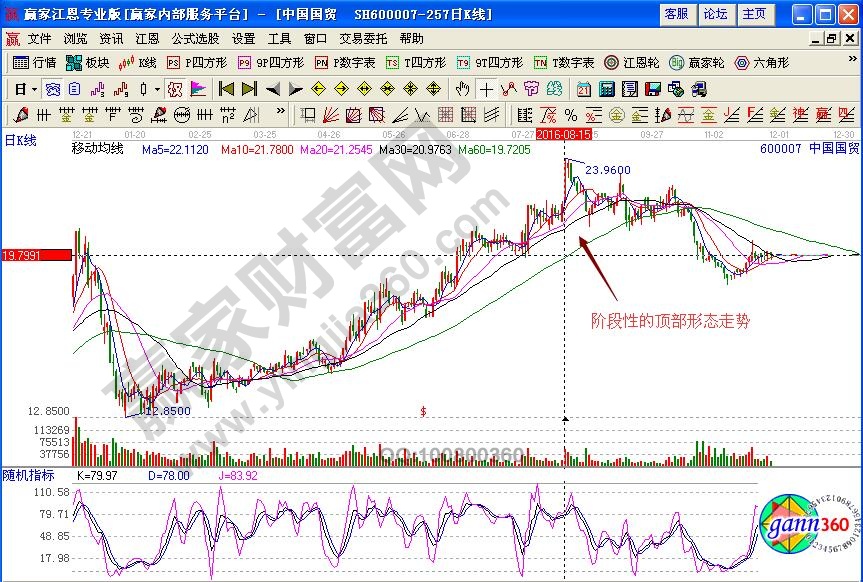Click the 客服 customer service button
The height and width of the screenshot is (582, 863).
pos(676,14)
